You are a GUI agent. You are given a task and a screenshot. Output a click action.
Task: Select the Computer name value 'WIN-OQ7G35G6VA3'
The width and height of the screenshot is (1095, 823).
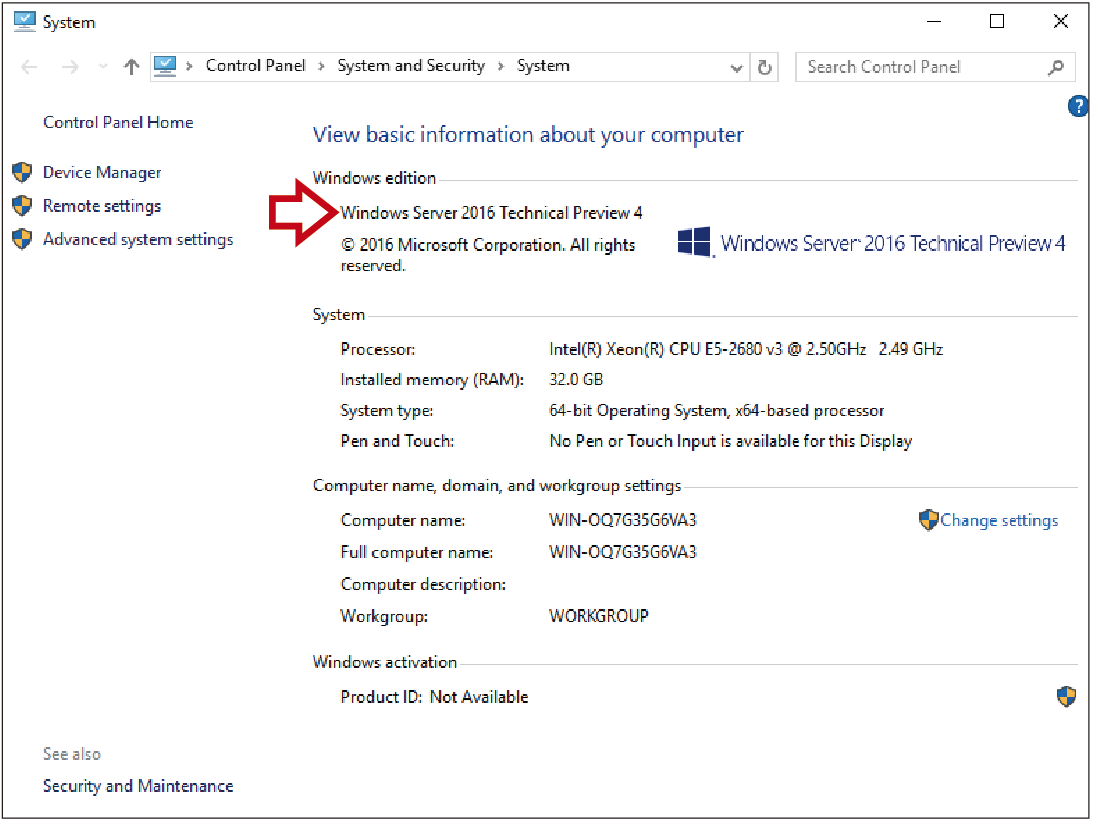click(x=623, y=520)
